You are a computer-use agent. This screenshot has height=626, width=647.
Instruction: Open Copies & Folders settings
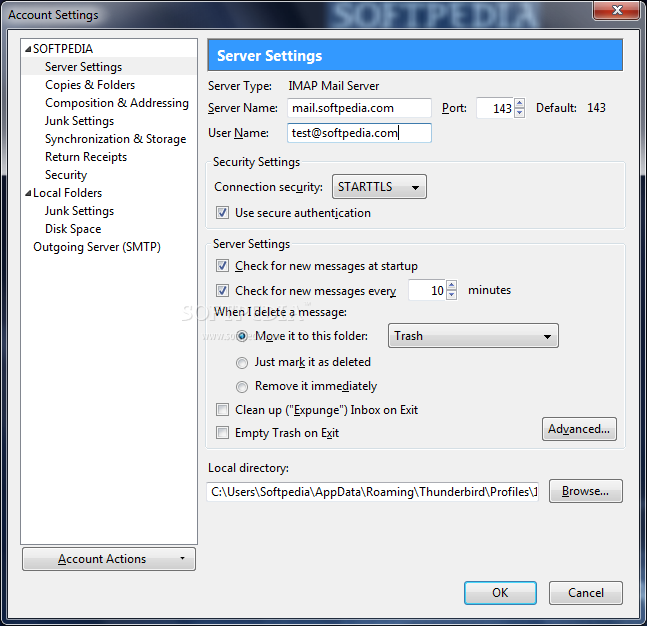pyautogui.click(x=90, y=85)
